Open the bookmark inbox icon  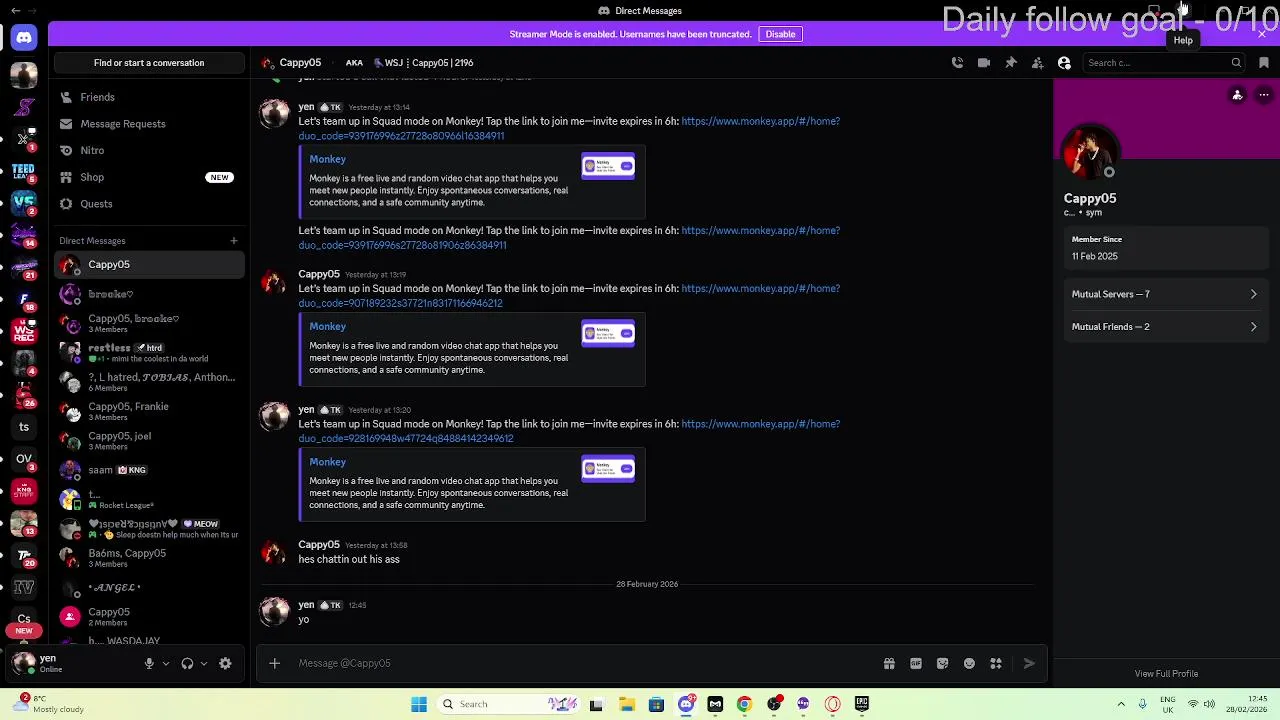pos(1264,63)
